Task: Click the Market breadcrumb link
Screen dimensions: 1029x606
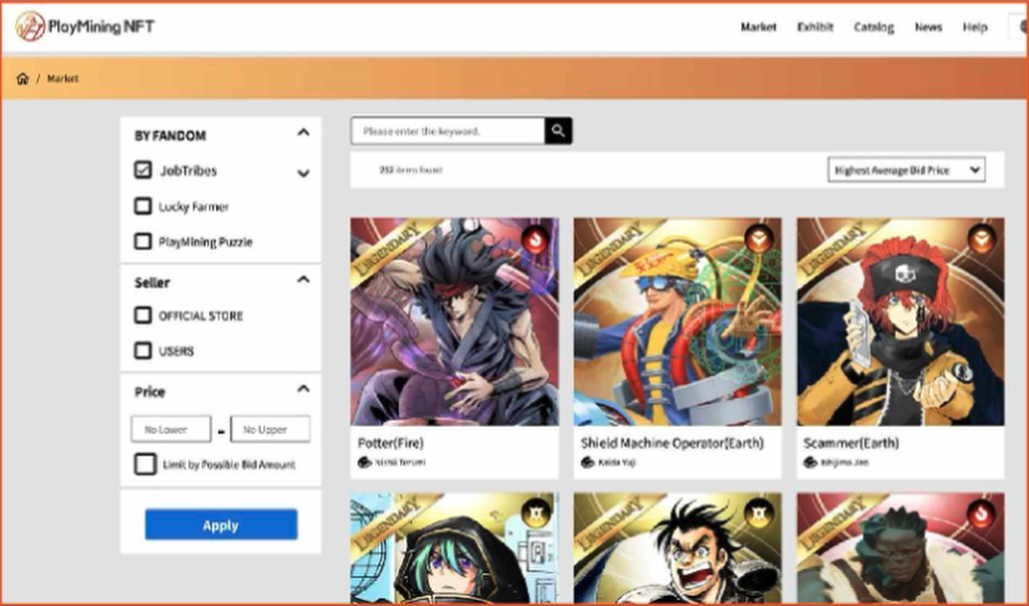Action: coord(62,79)
